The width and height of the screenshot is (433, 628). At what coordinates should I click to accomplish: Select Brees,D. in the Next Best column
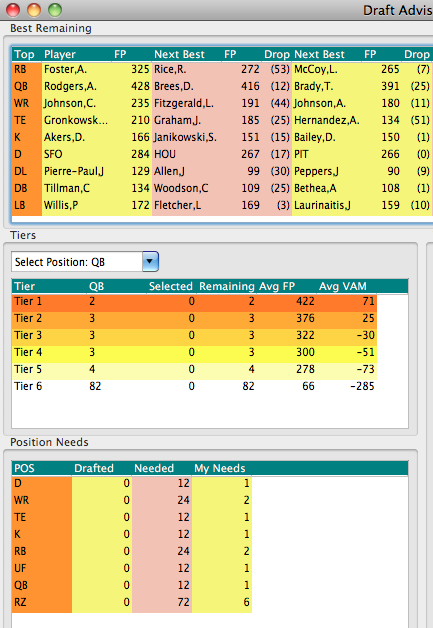[174, 86]
